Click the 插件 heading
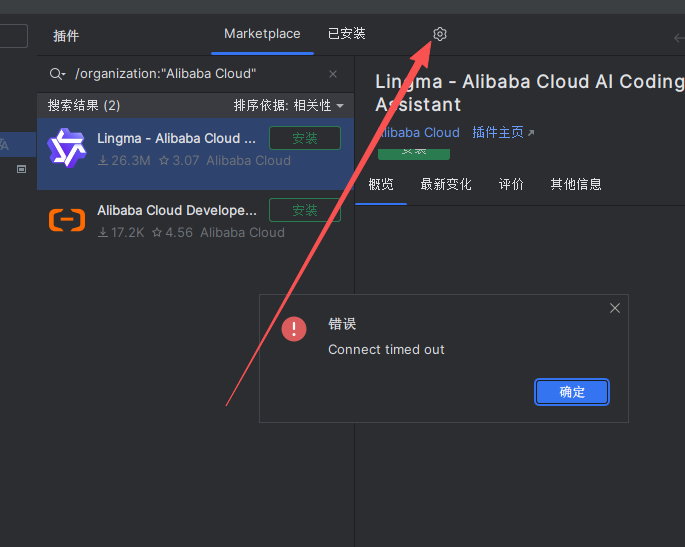This screenshot has height=547, width=685. pos(66,36)
